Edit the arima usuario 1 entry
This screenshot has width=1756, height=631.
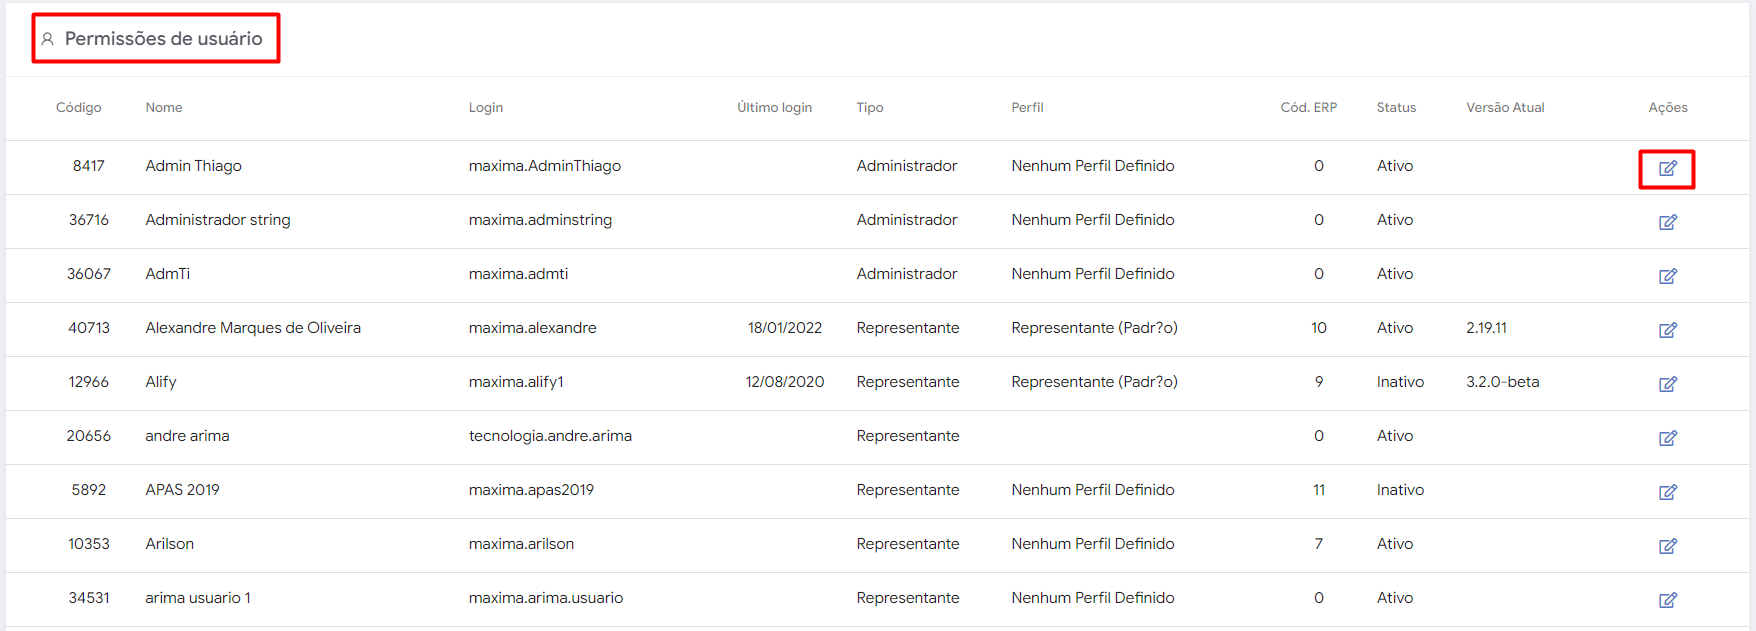click(1667, 600)
